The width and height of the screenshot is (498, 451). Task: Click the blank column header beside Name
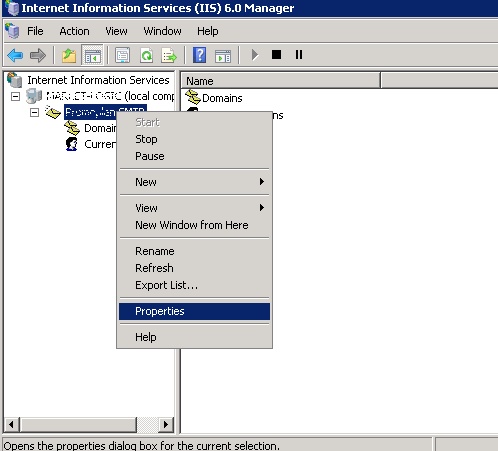click(439, 81)
